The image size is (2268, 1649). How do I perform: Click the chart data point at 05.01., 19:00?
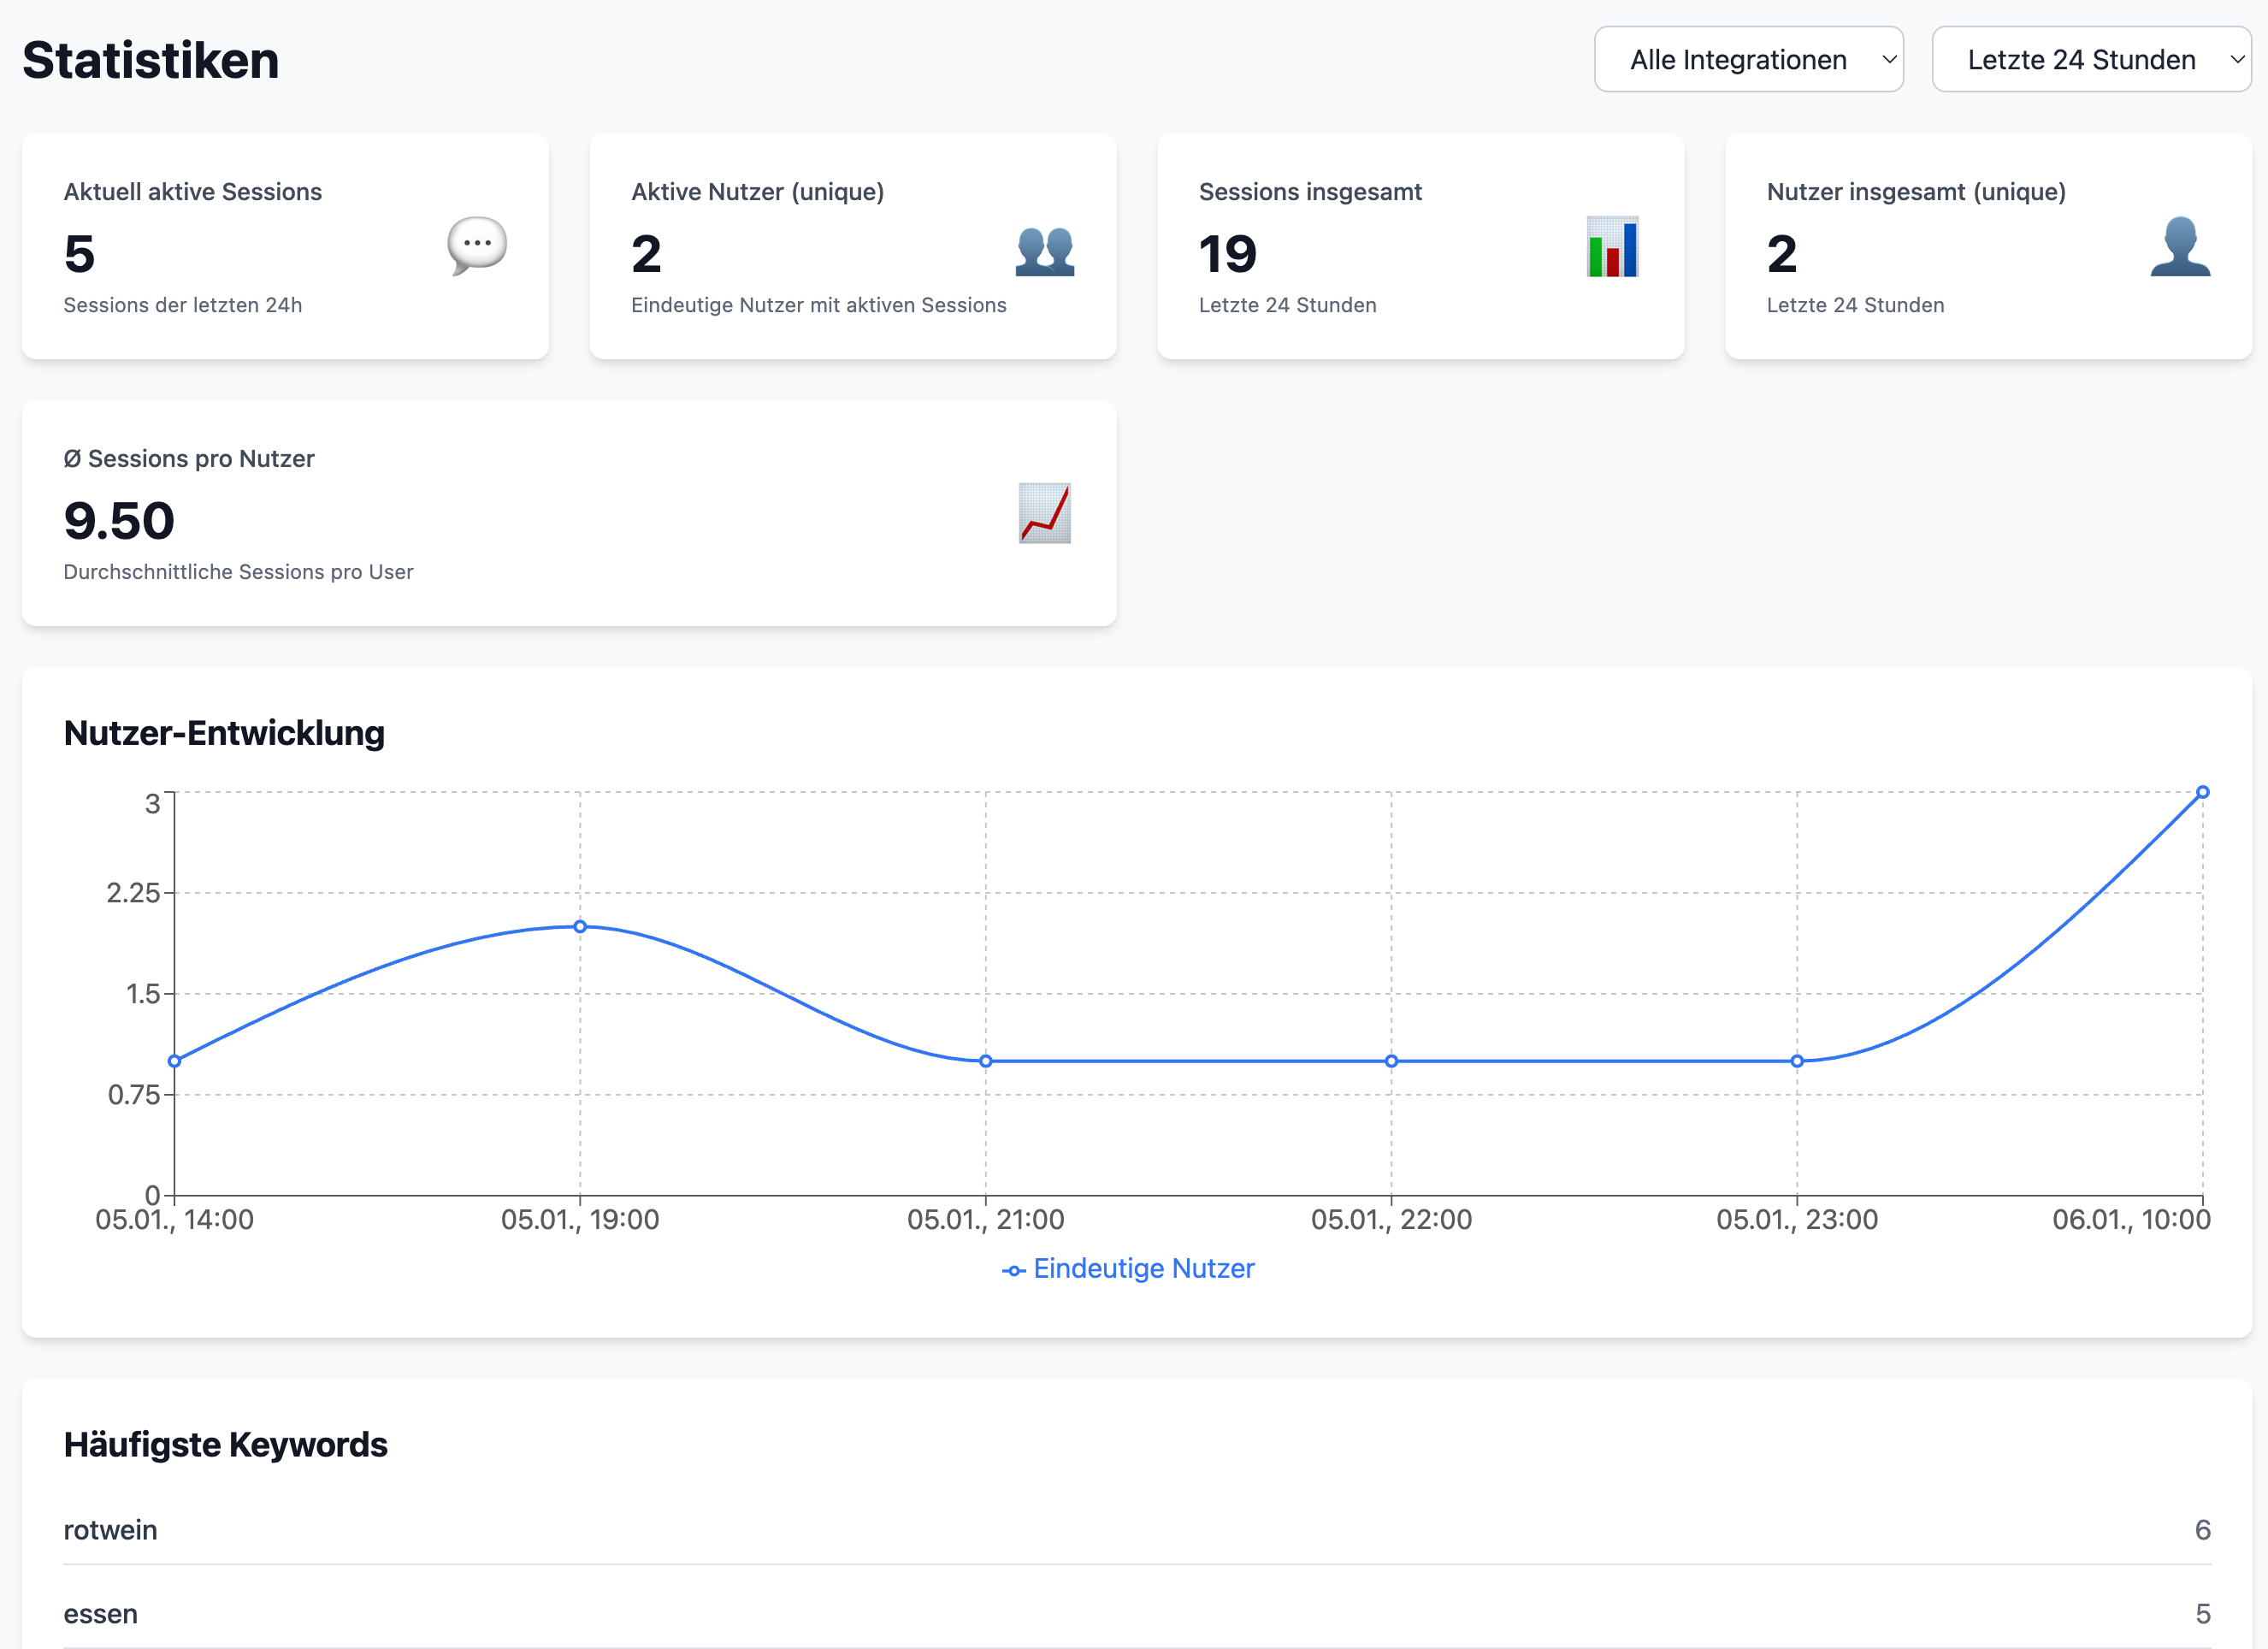pyautogui.click(x=580, y=926)
